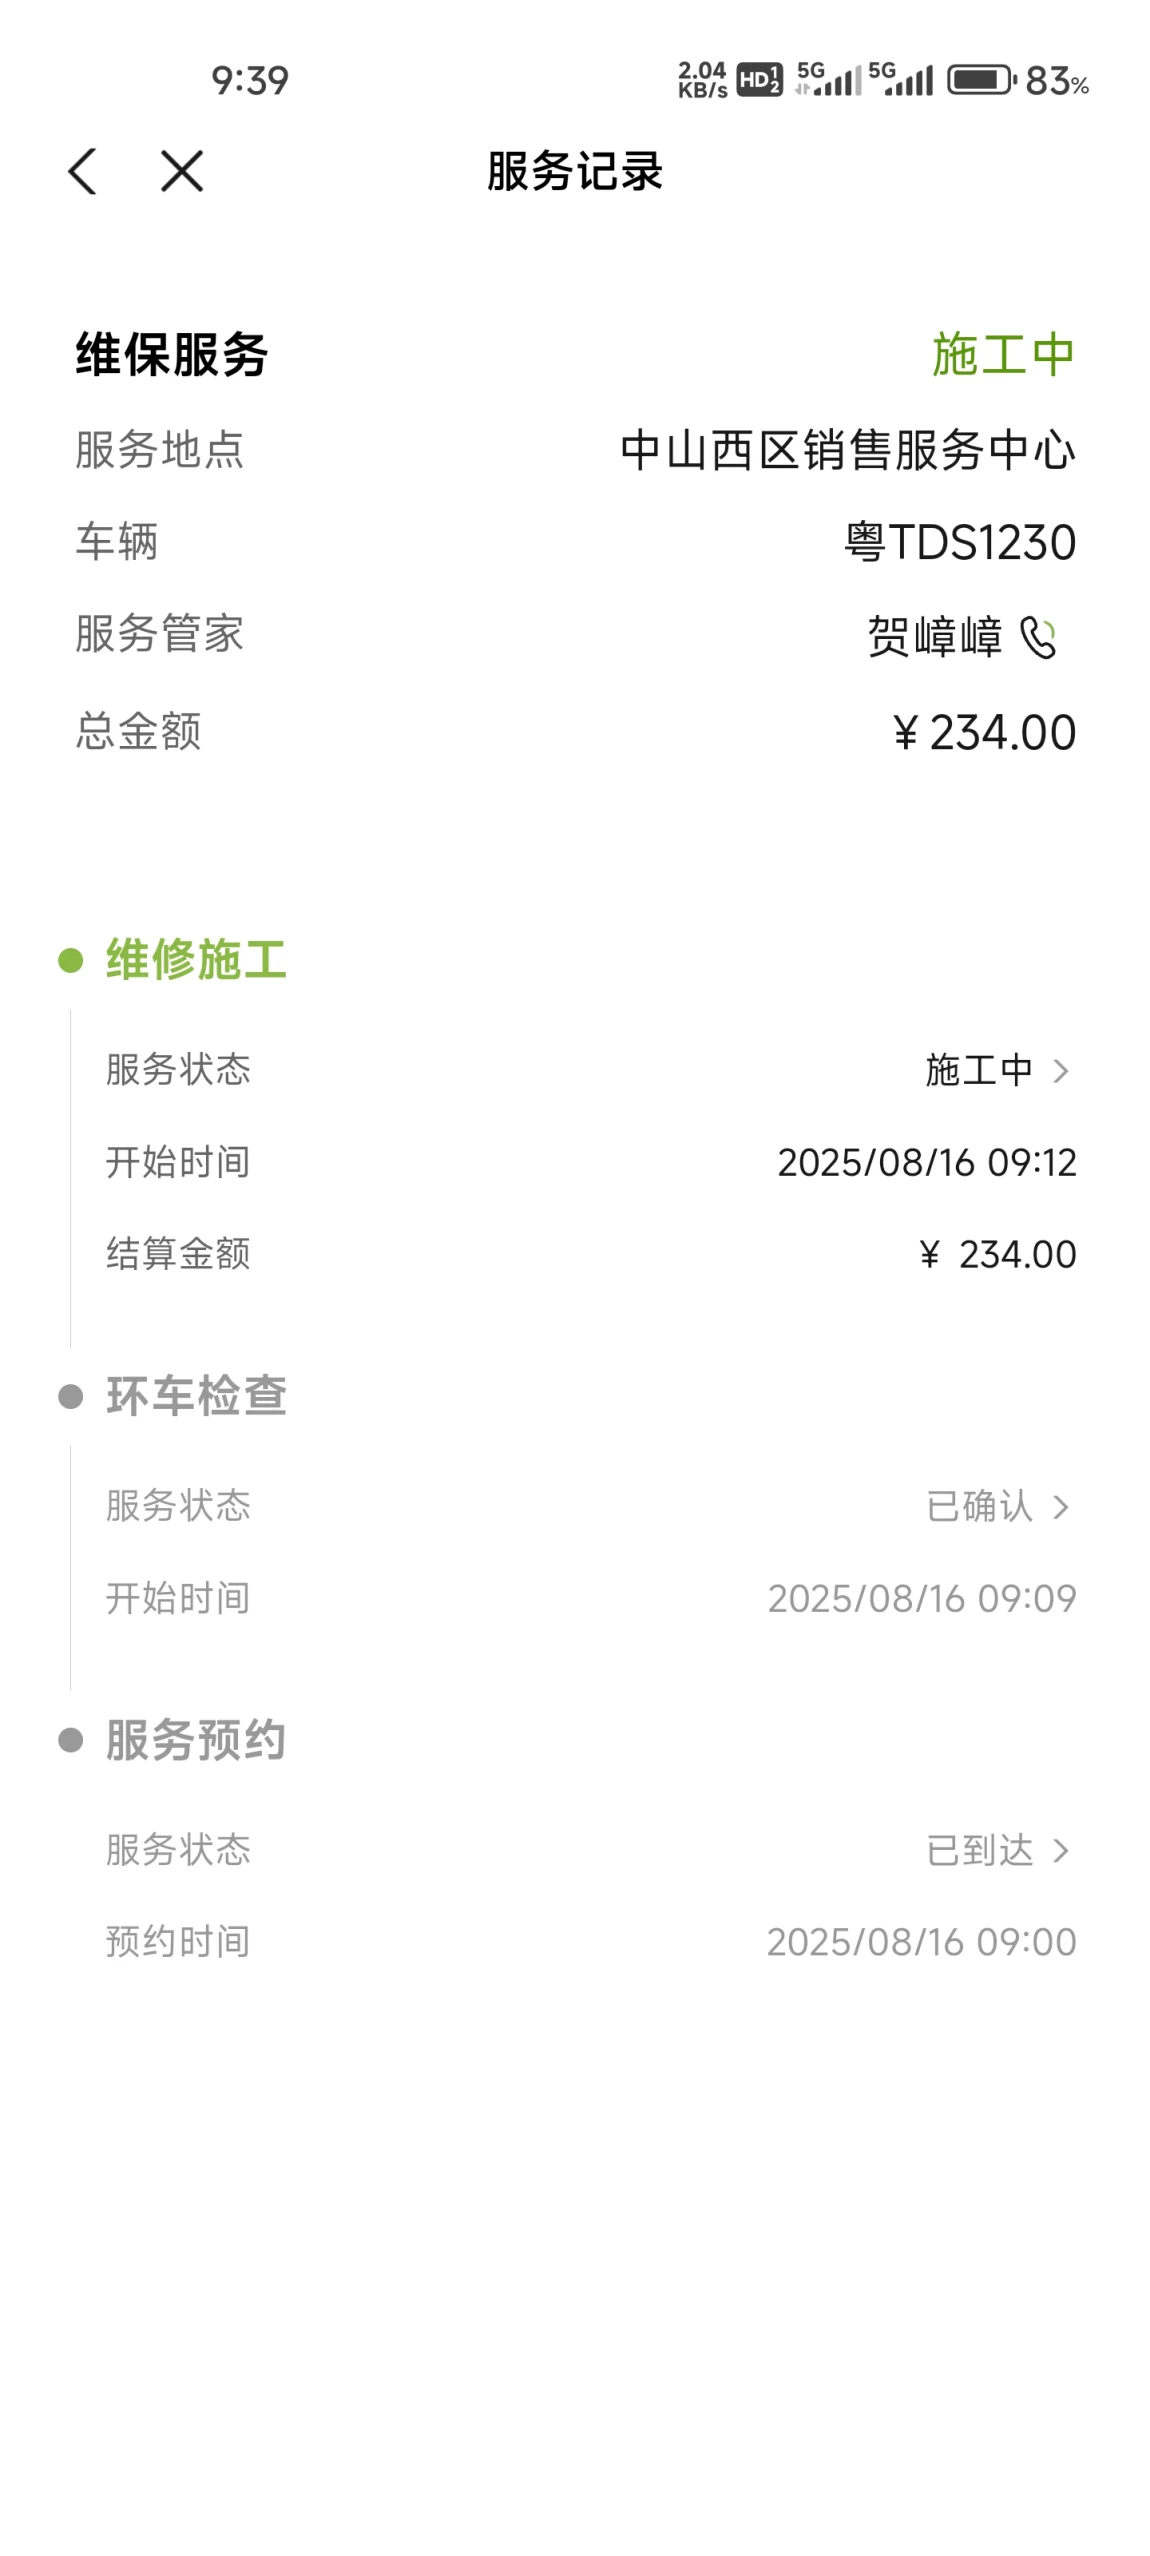
Task: Expand the 施工中 service status chevron
Action: click(1061, 1071)
